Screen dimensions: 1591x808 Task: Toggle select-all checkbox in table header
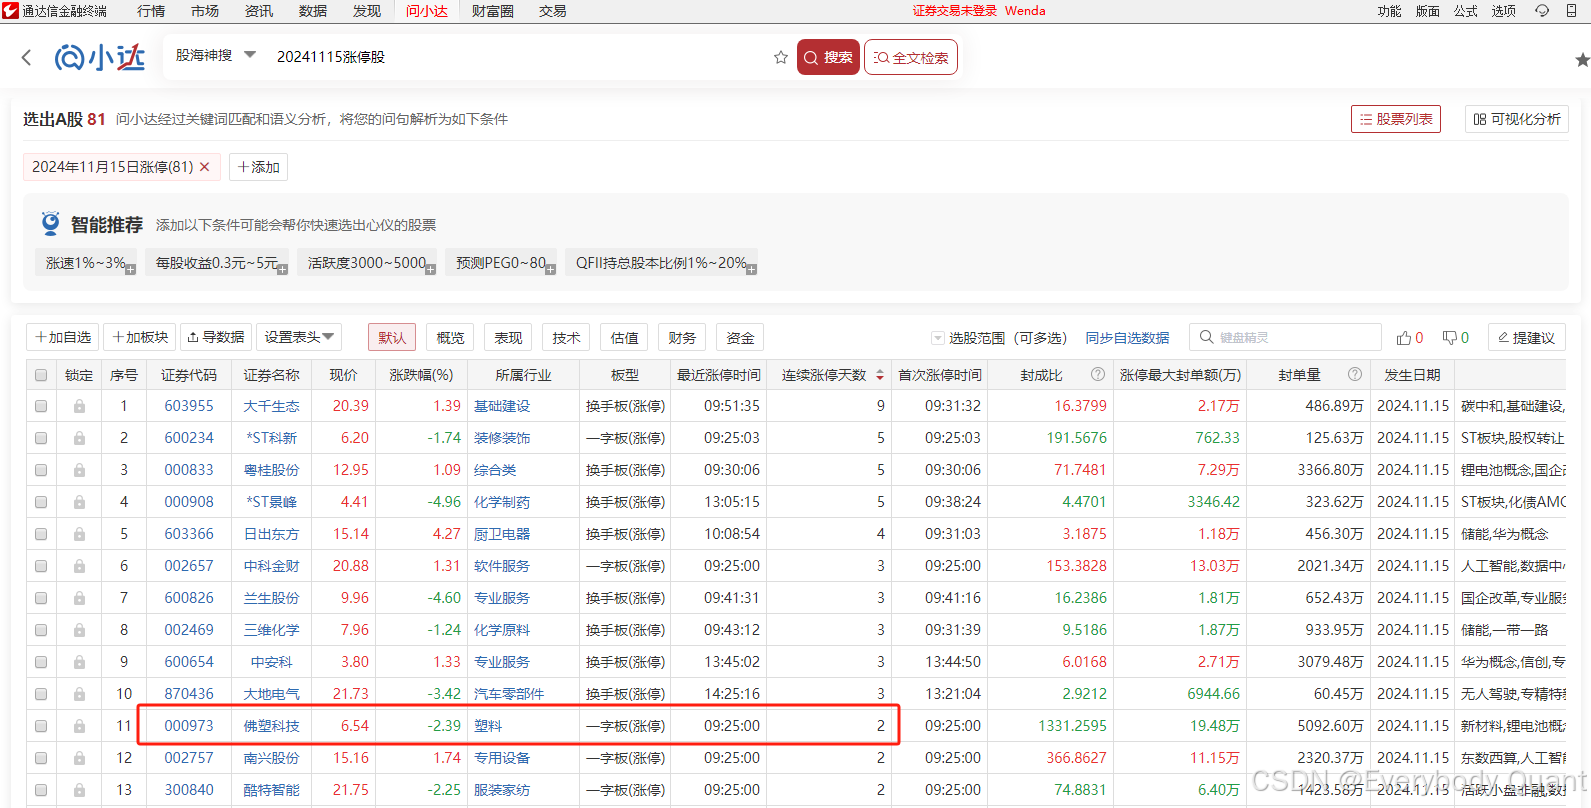[41, 375]
